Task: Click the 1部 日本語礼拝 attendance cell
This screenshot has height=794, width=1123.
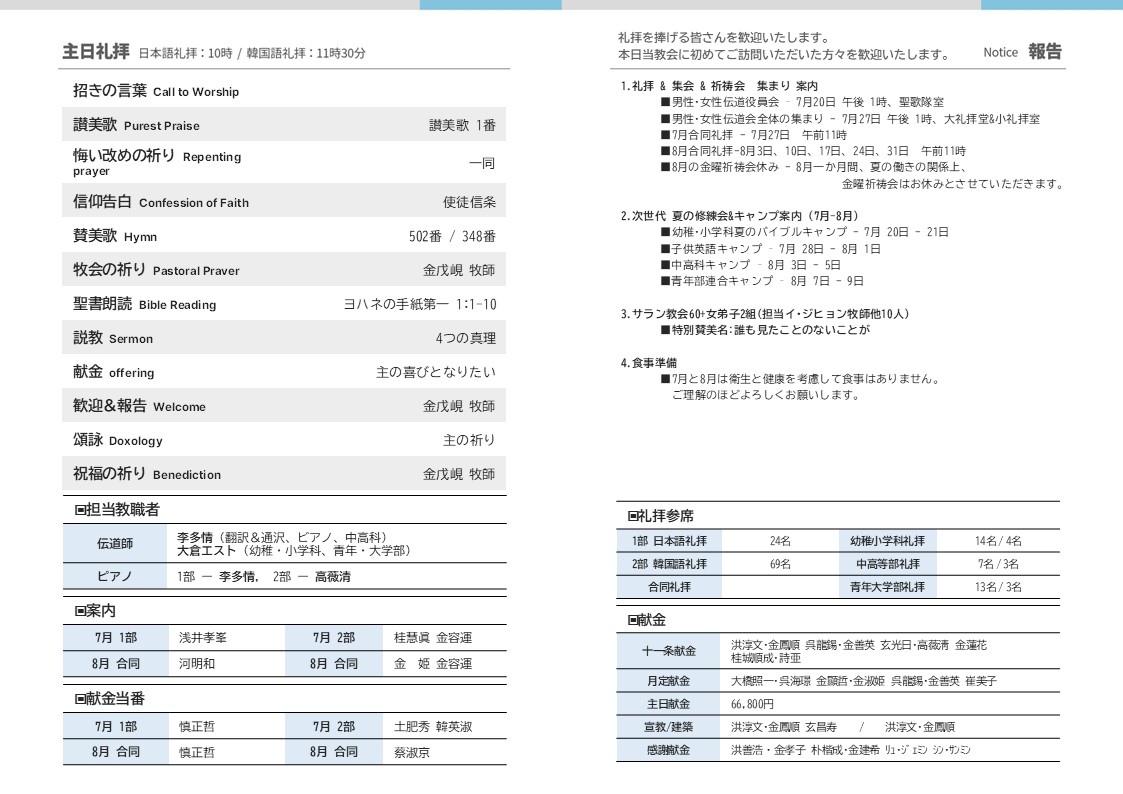Action: tap(669, 541)
